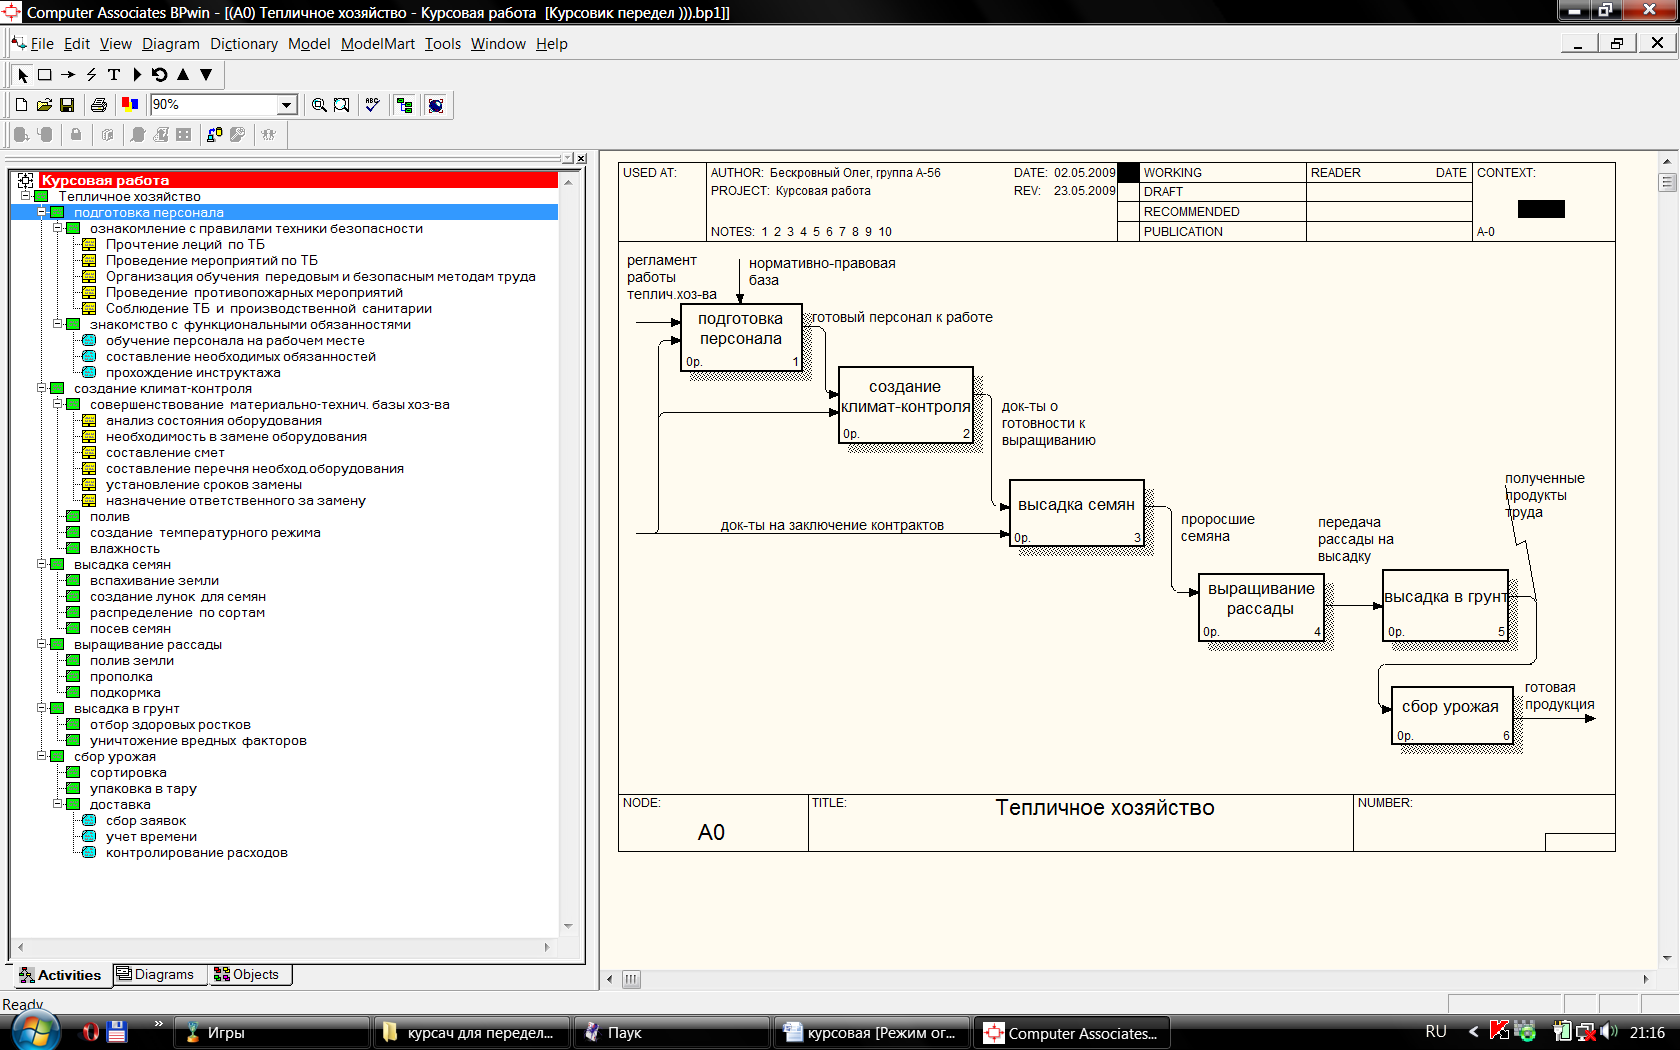Activate the Pointer selection tool

click(x=23, y=75)
